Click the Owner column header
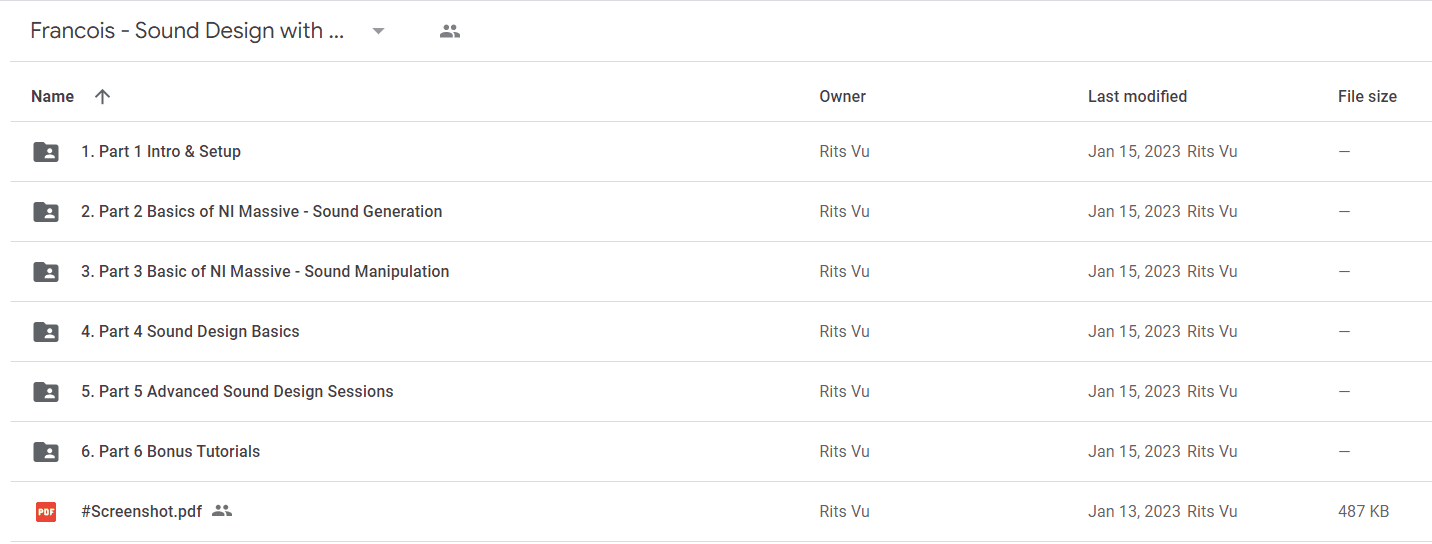The image size is (1432, 544). (x=842, y=97)
